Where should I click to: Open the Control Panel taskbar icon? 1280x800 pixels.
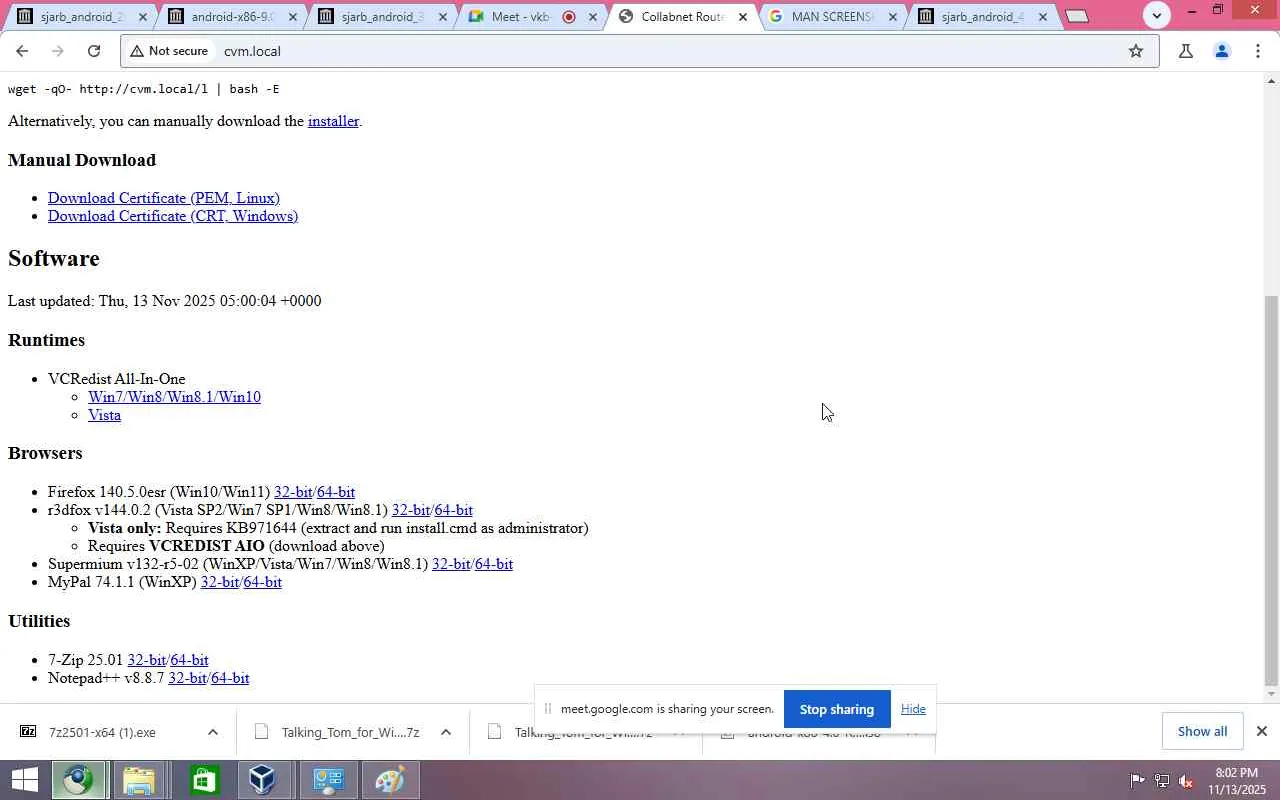pos(328,780)
